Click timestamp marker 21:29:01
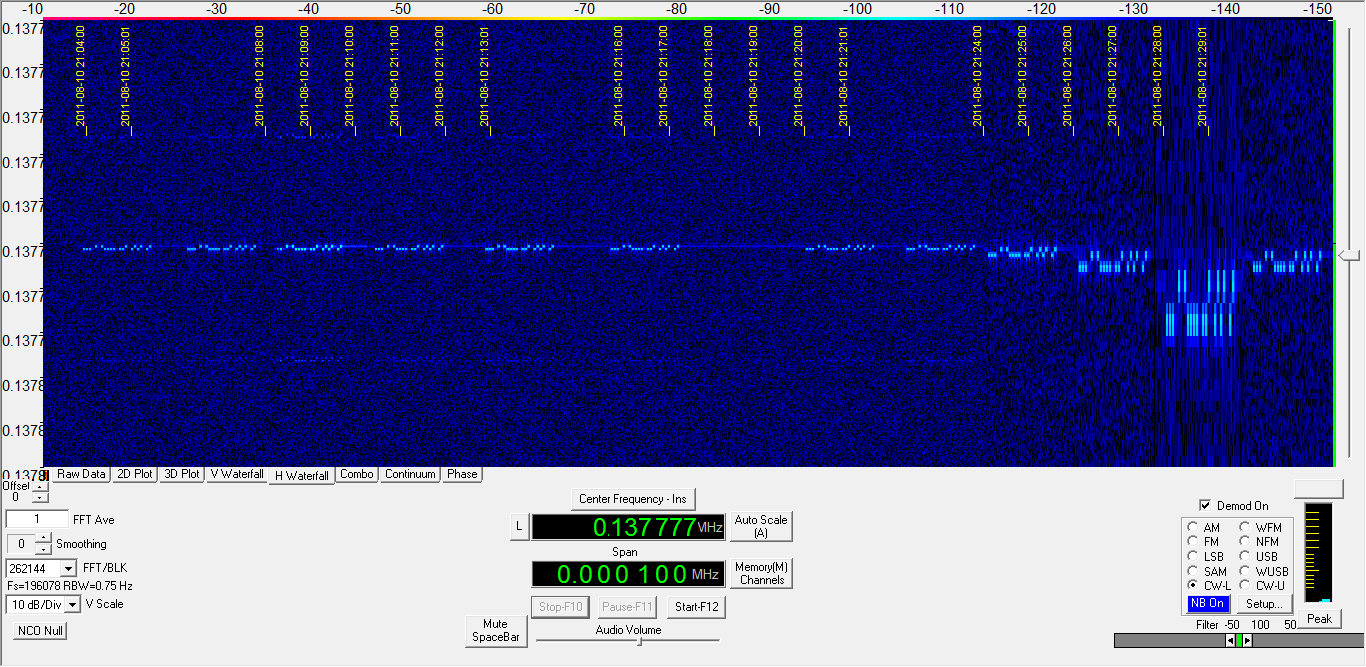Screen dimensions: 1366x667 click(x=1203, y=77)
